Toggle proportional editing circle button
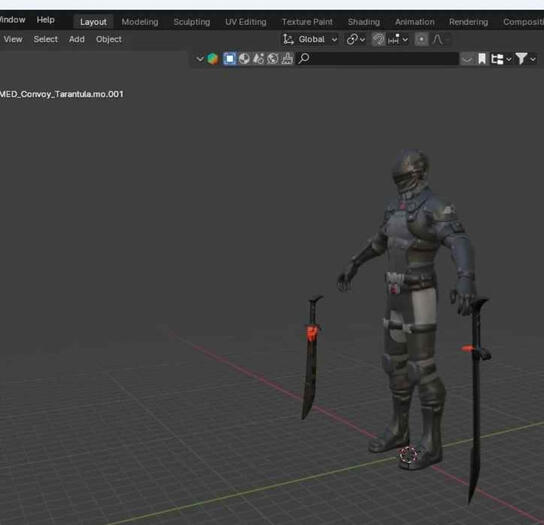This screenshot has height=525, width=544. (421, 39)
